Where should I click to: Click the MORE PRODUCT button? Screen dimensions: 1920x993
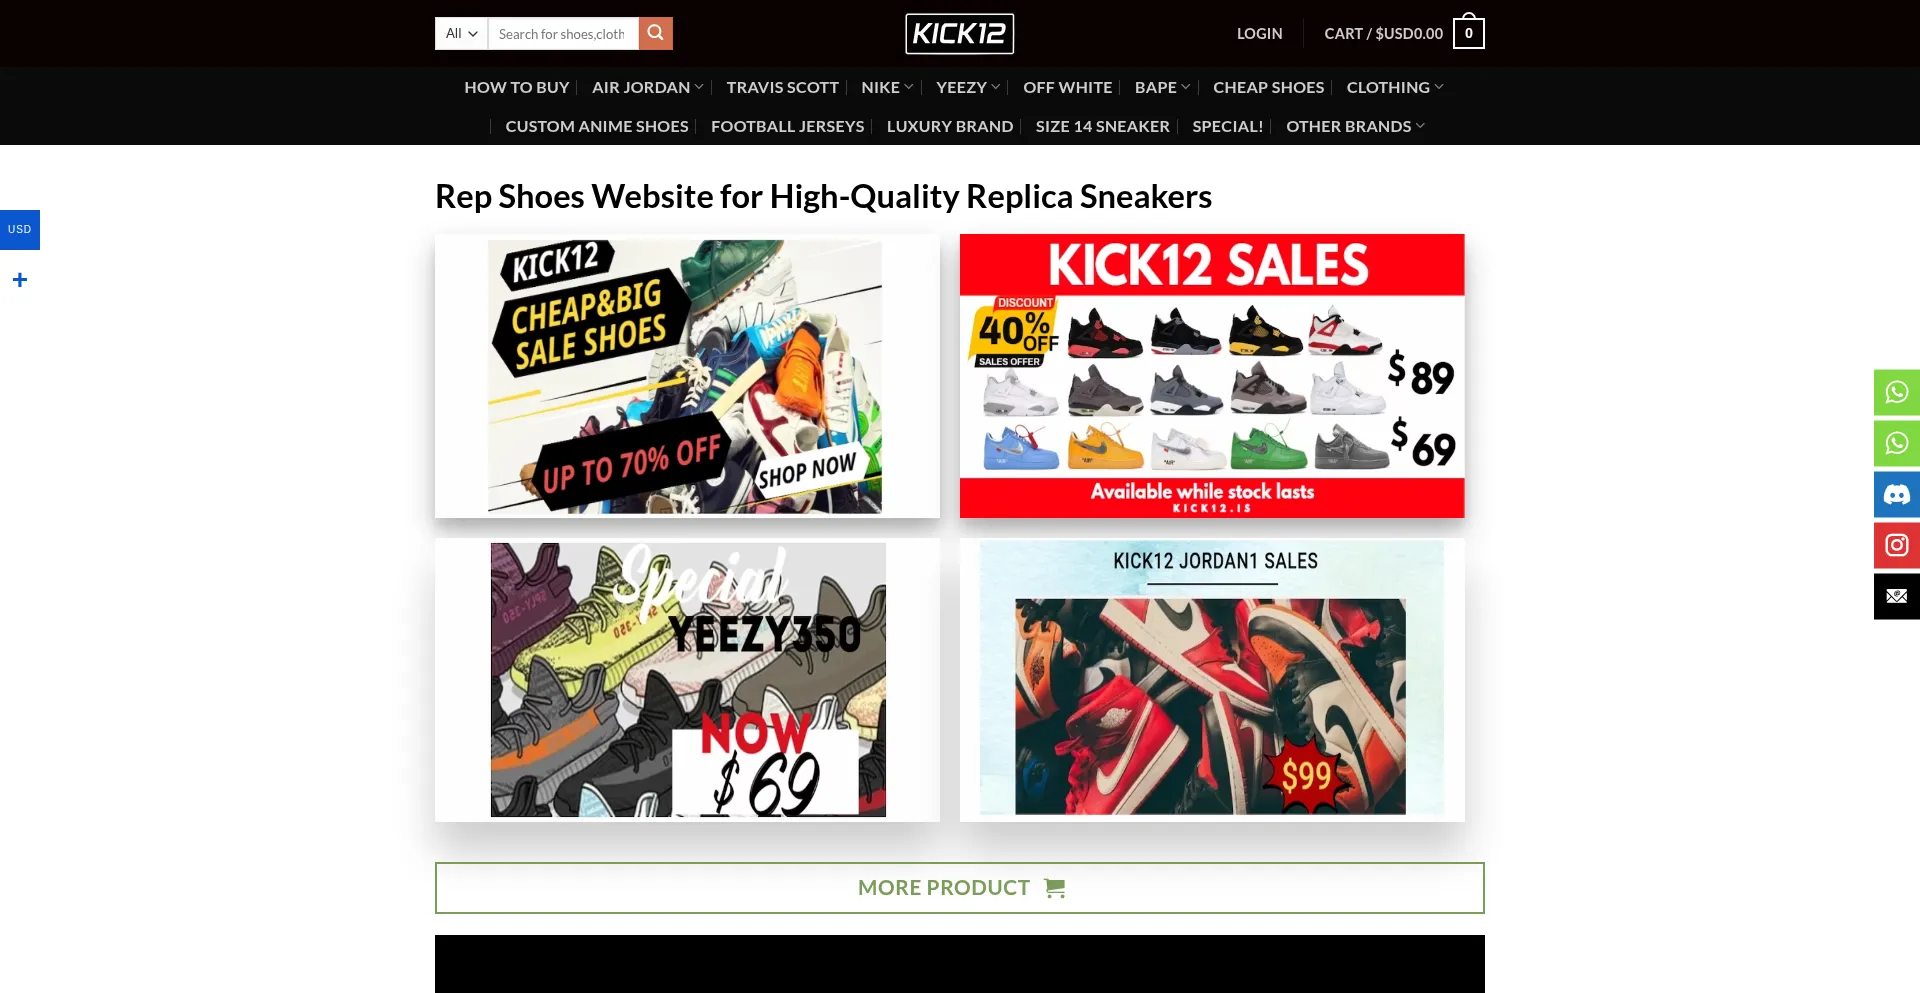(x=960, y=888)
